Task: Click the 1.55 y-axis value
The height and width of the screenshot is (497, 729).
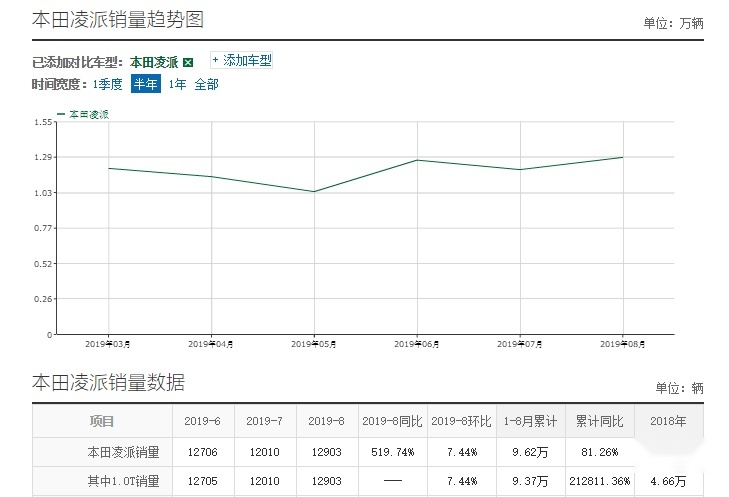Action: pos(43,122)
